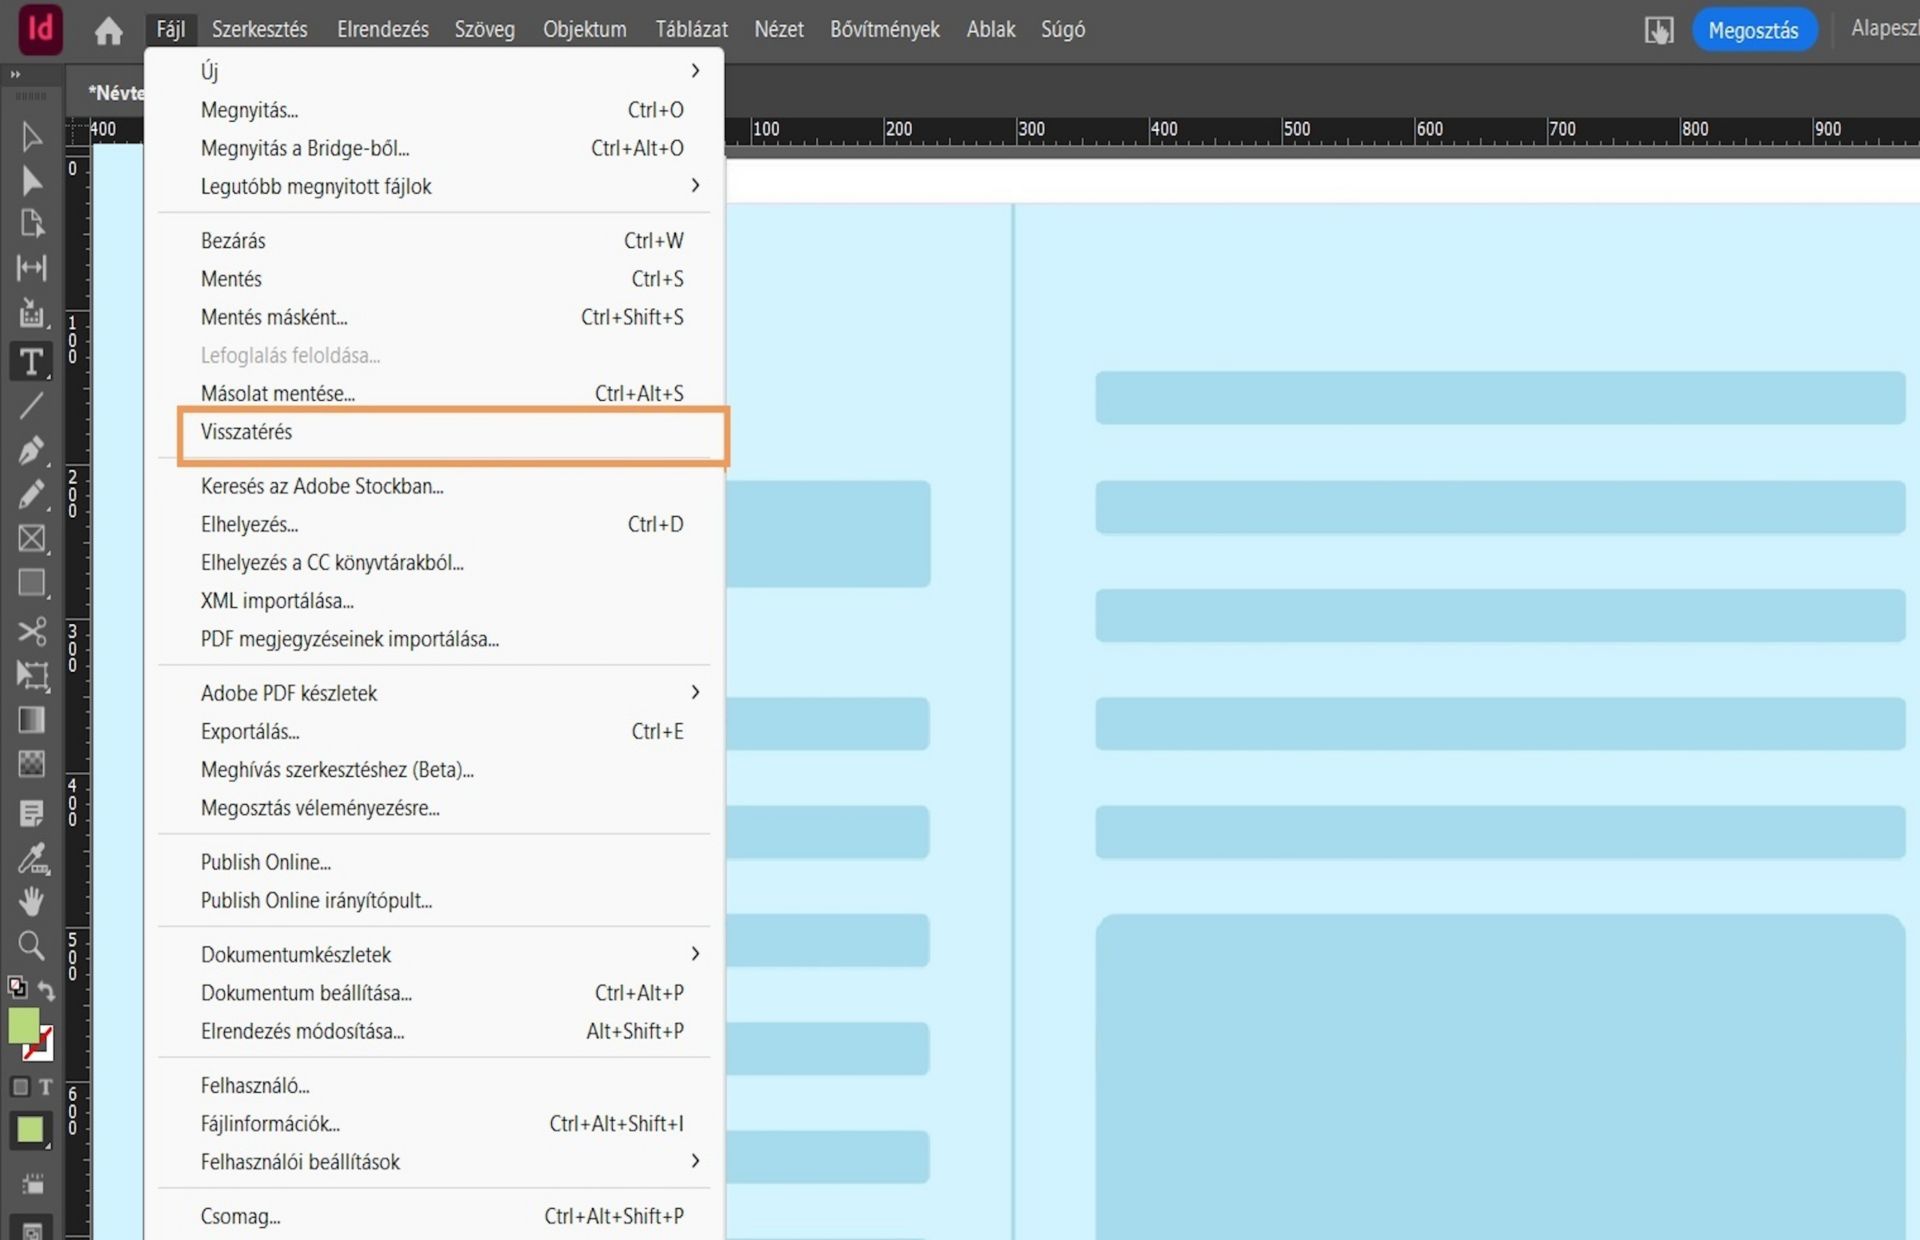
Task: Select the Pen tool
Action: (x=31, y=450)
